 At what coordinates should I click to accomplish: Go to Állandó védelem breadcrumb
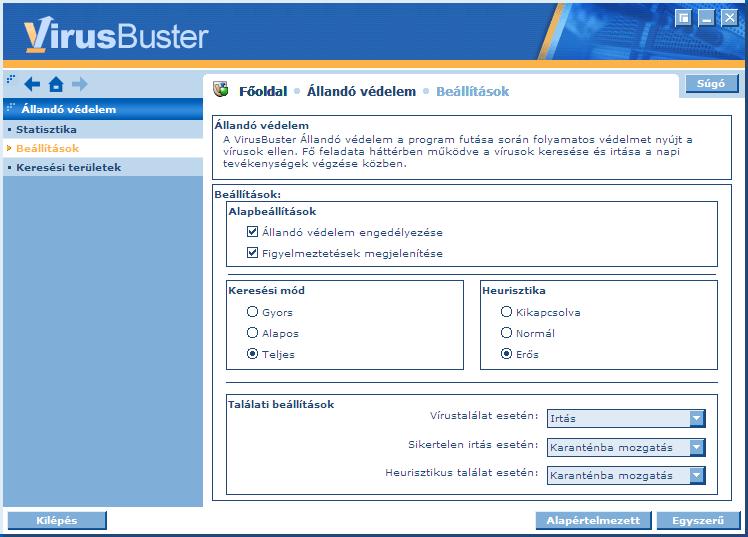(361, 91)
